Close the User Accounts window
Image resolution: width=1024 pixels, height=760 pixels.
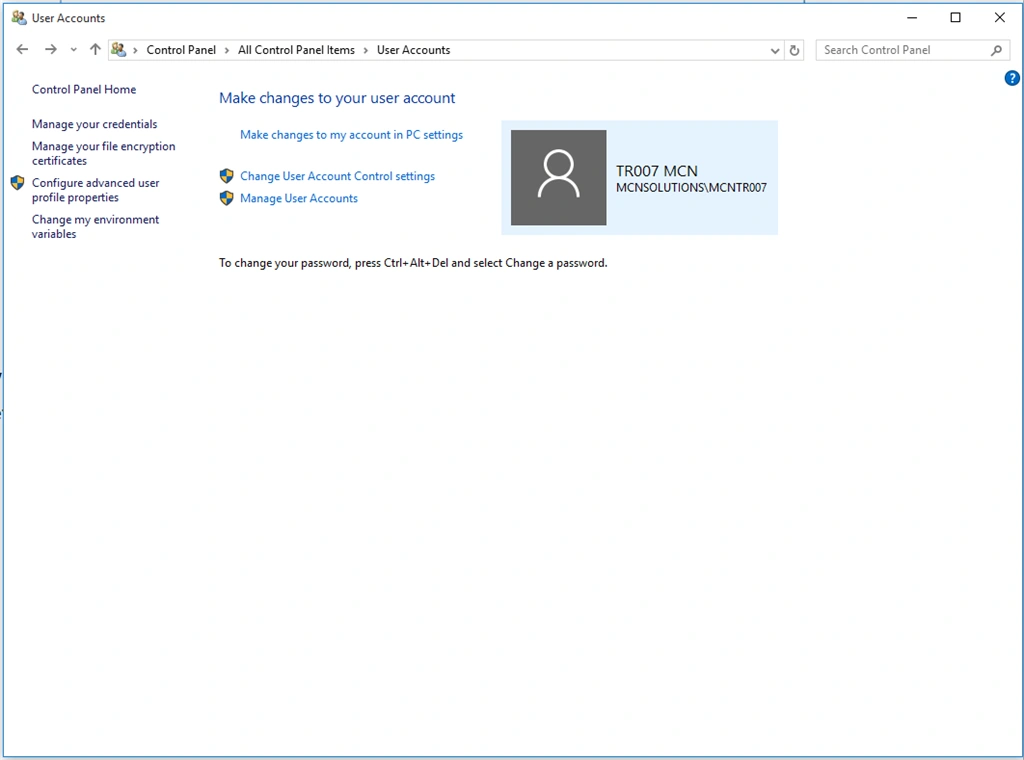pyautogui.click(x=999, y=18)
